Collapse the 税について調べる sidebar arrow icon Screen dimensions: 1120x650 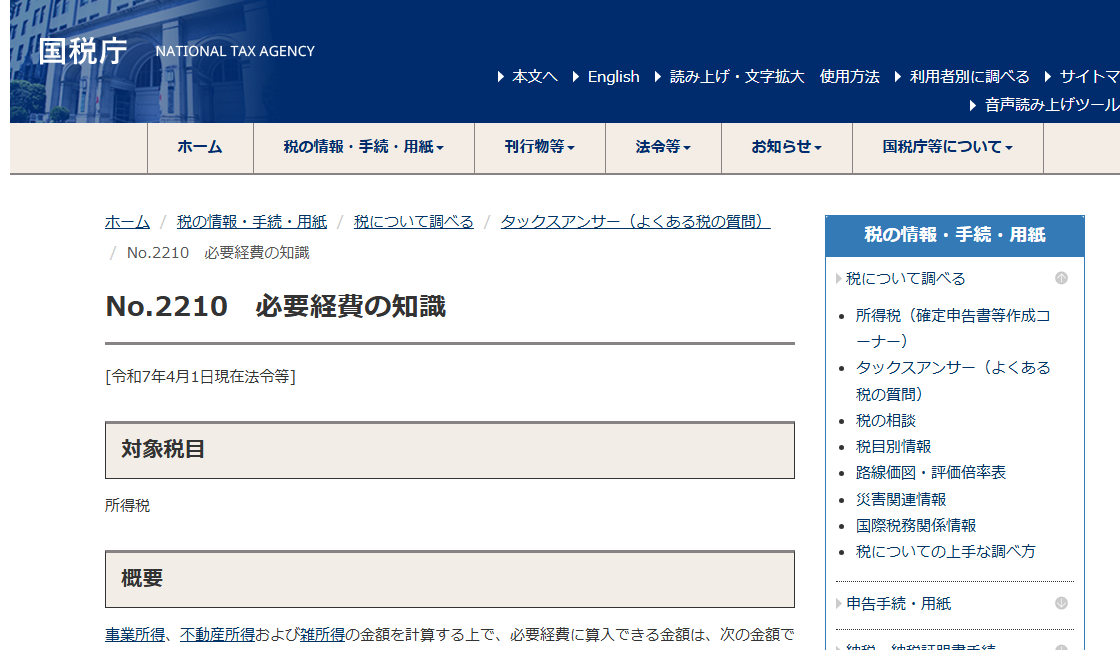(1061, 278)
